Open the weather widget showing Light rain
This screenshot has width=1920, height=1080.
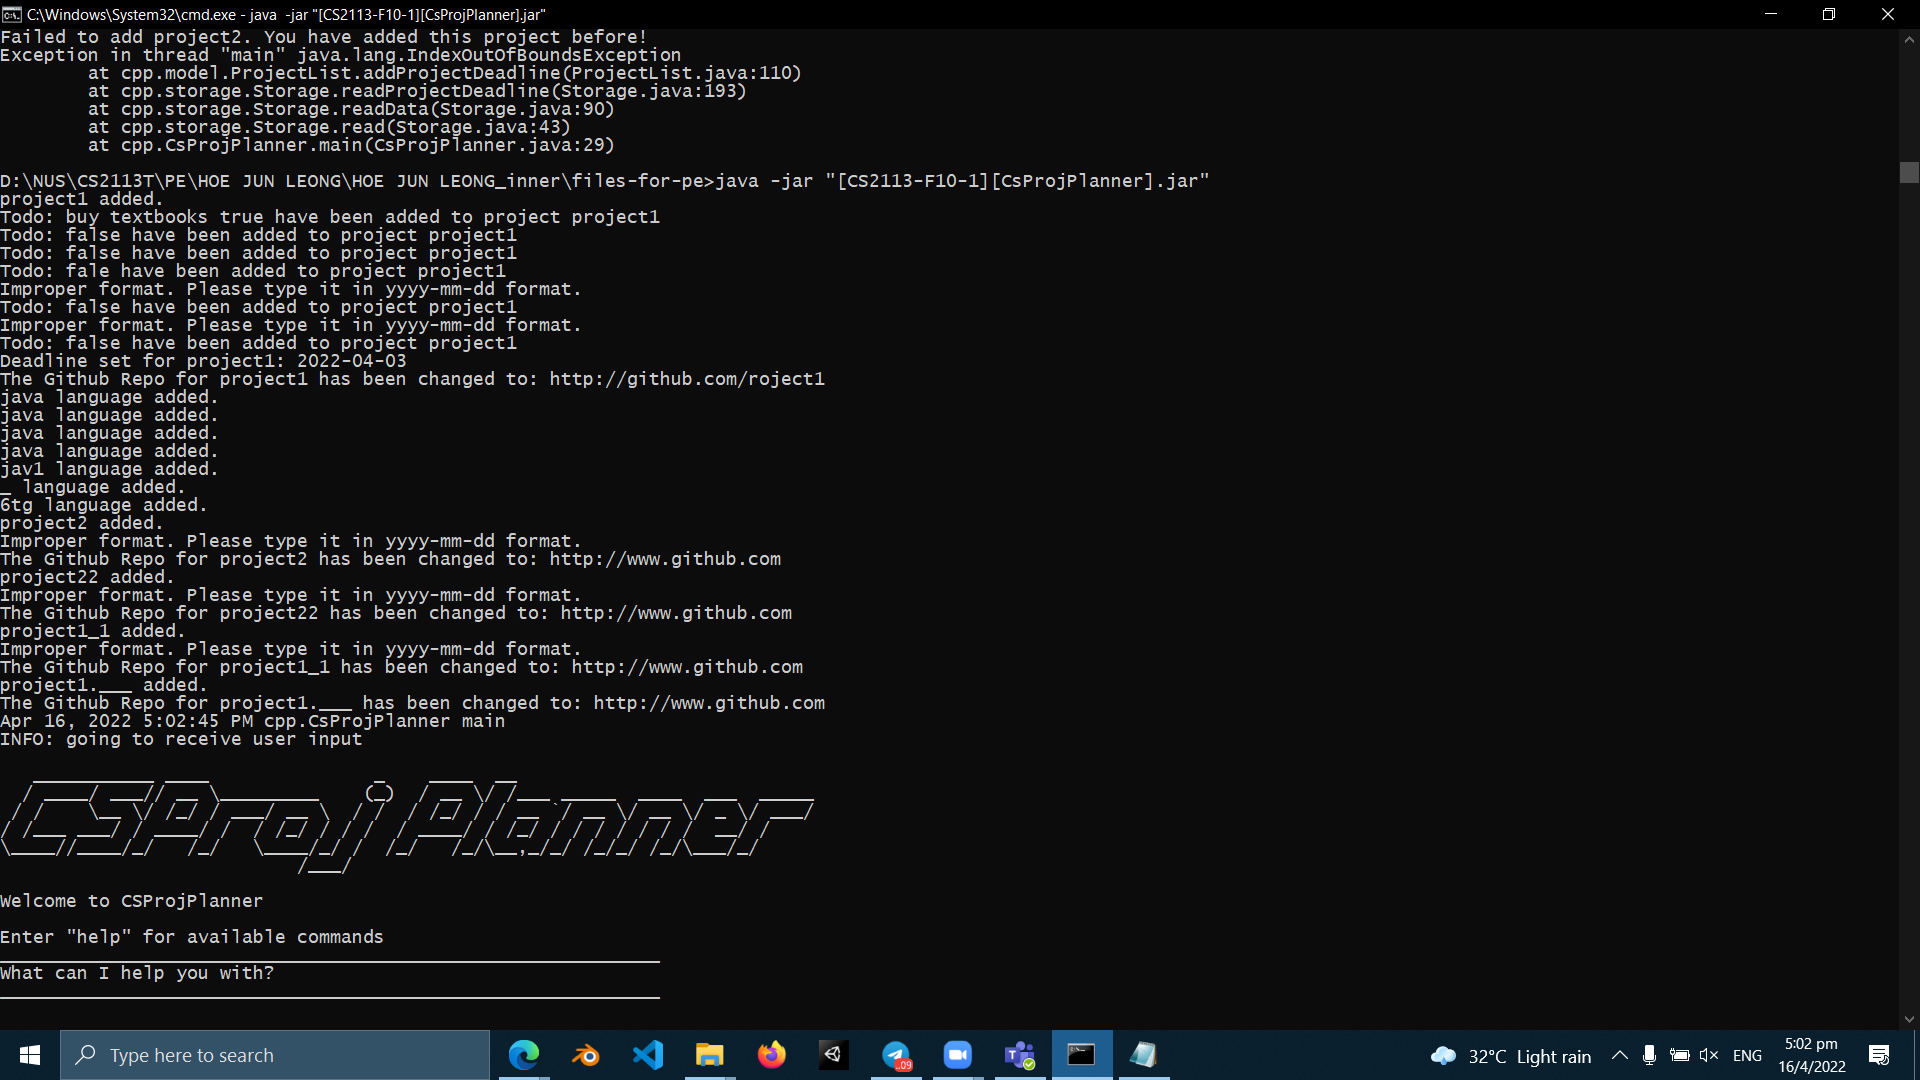click(1512, 1056)
